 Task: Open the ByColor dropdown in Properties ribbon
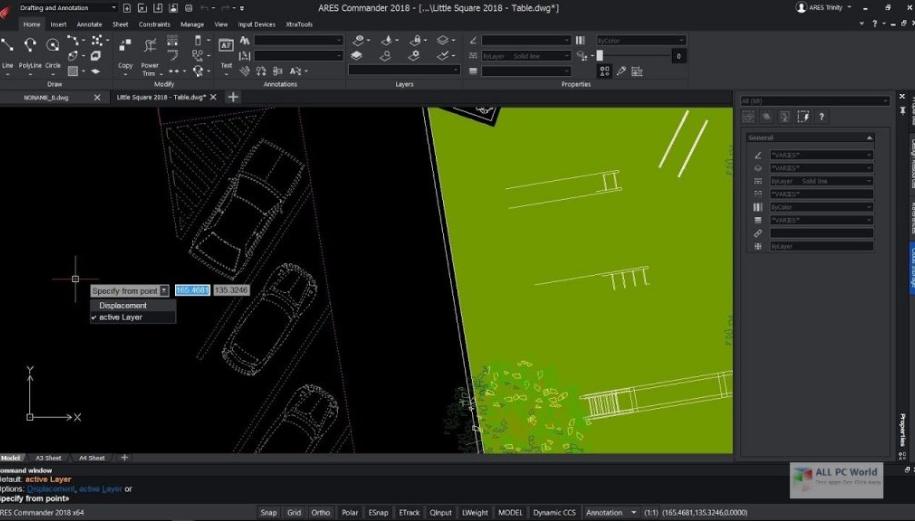click(x=640, y=40)
